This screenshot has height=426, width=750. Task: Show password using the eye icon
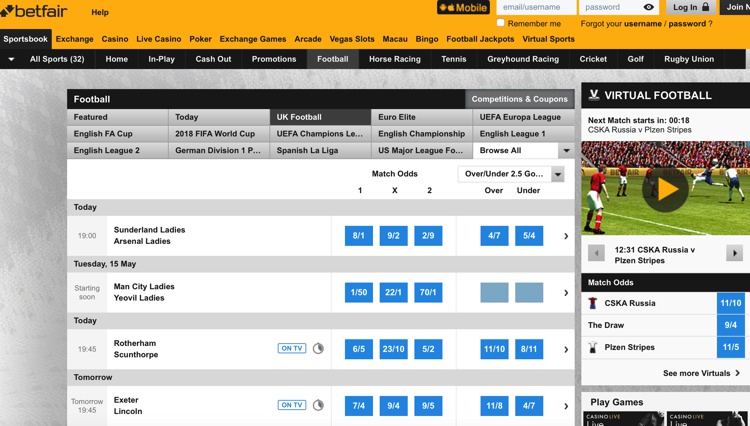[x=648, y=8]
